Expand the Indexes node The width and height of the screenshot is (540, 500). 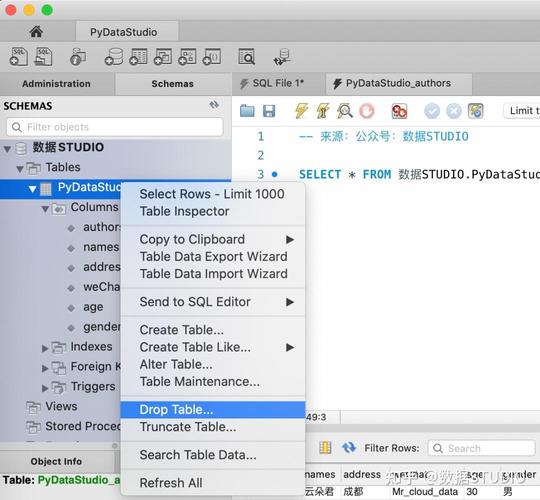click(x=45, y=348)
